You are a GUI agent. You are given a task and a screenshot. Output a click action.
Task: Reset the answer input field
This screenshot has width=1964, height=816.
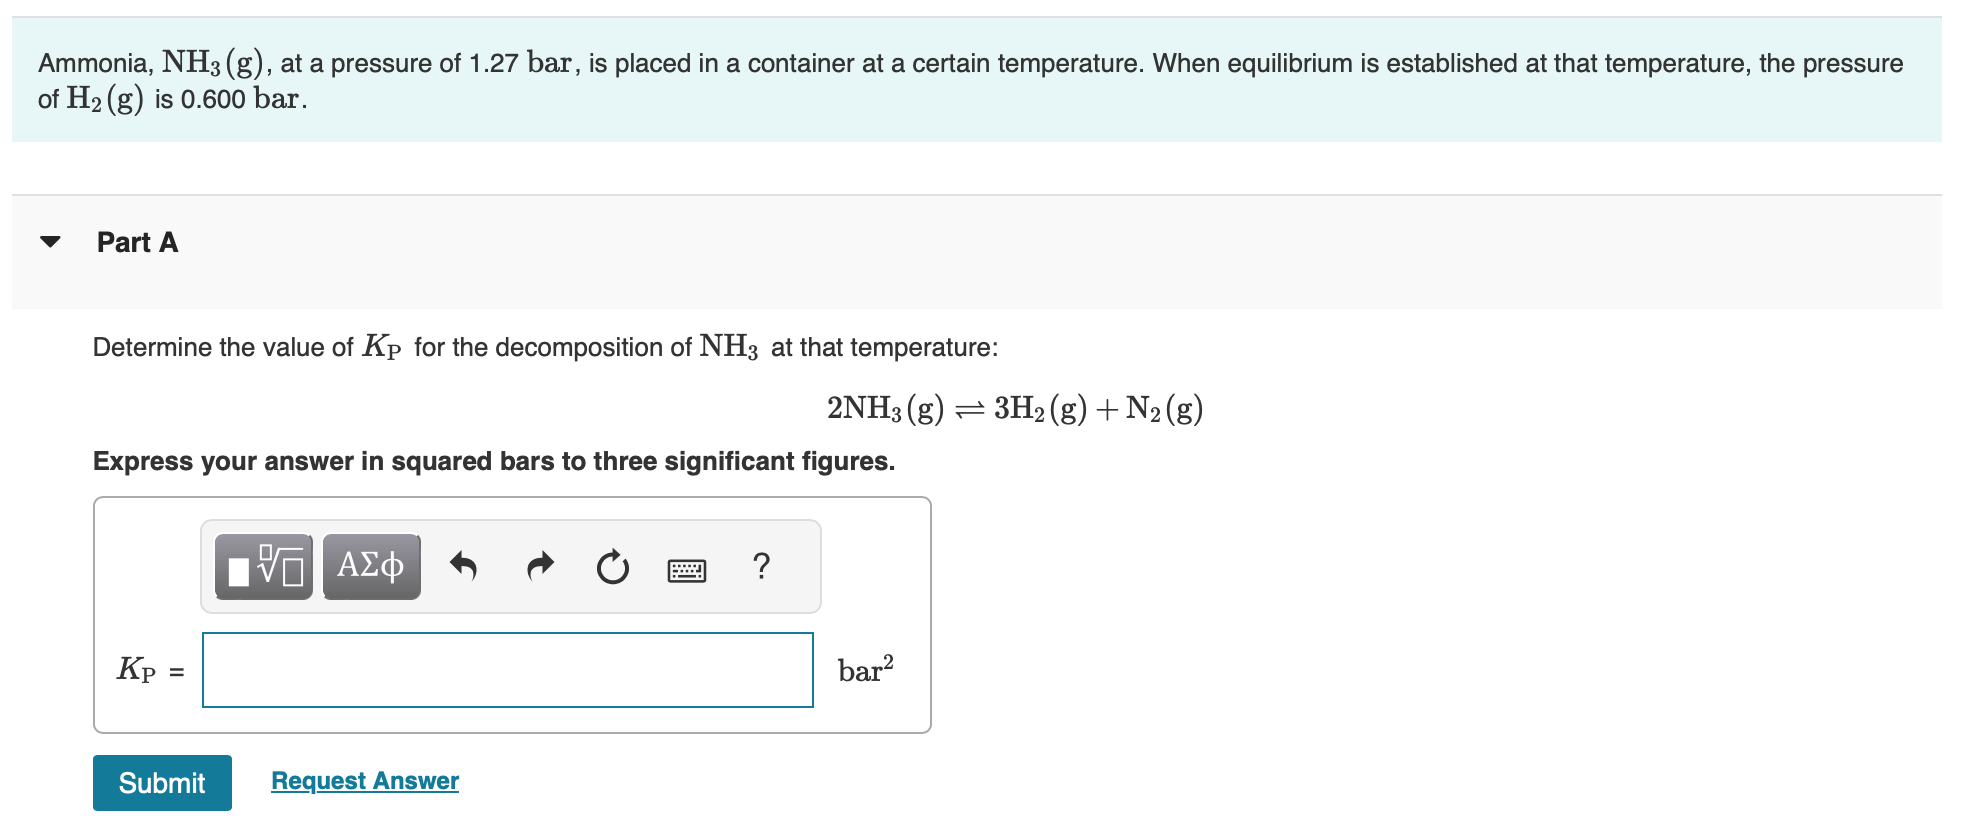point(612,566)
